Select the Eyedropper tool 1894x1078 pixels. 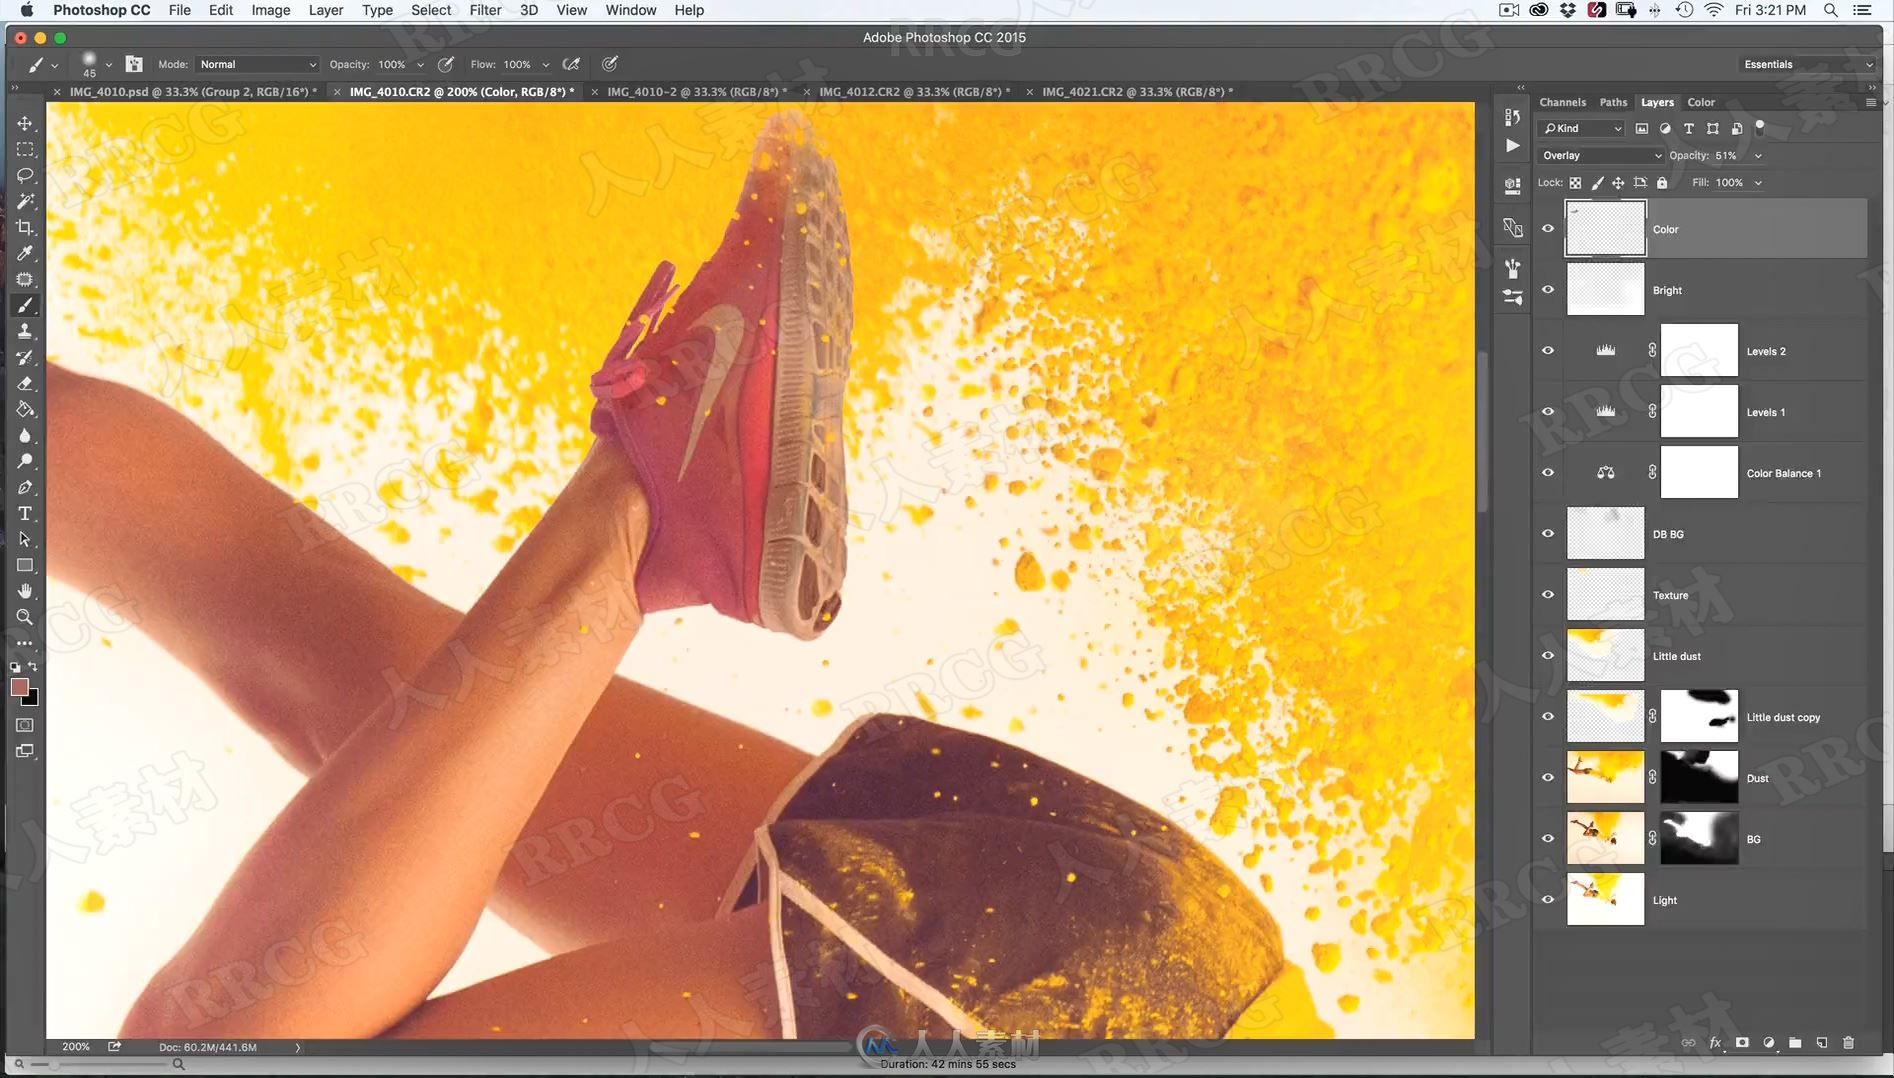tap(25, 253)
